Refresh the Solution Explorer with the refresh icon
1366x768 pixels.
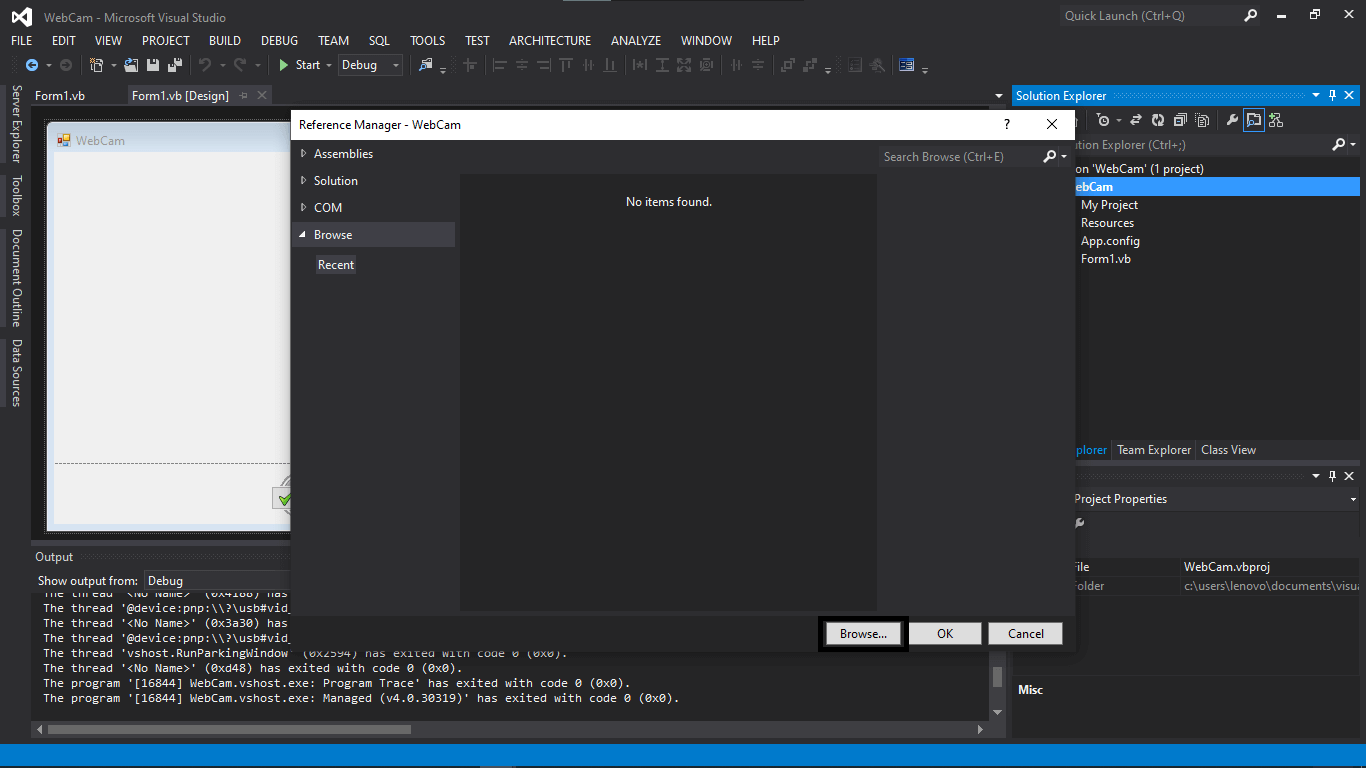click(1157, 120)
